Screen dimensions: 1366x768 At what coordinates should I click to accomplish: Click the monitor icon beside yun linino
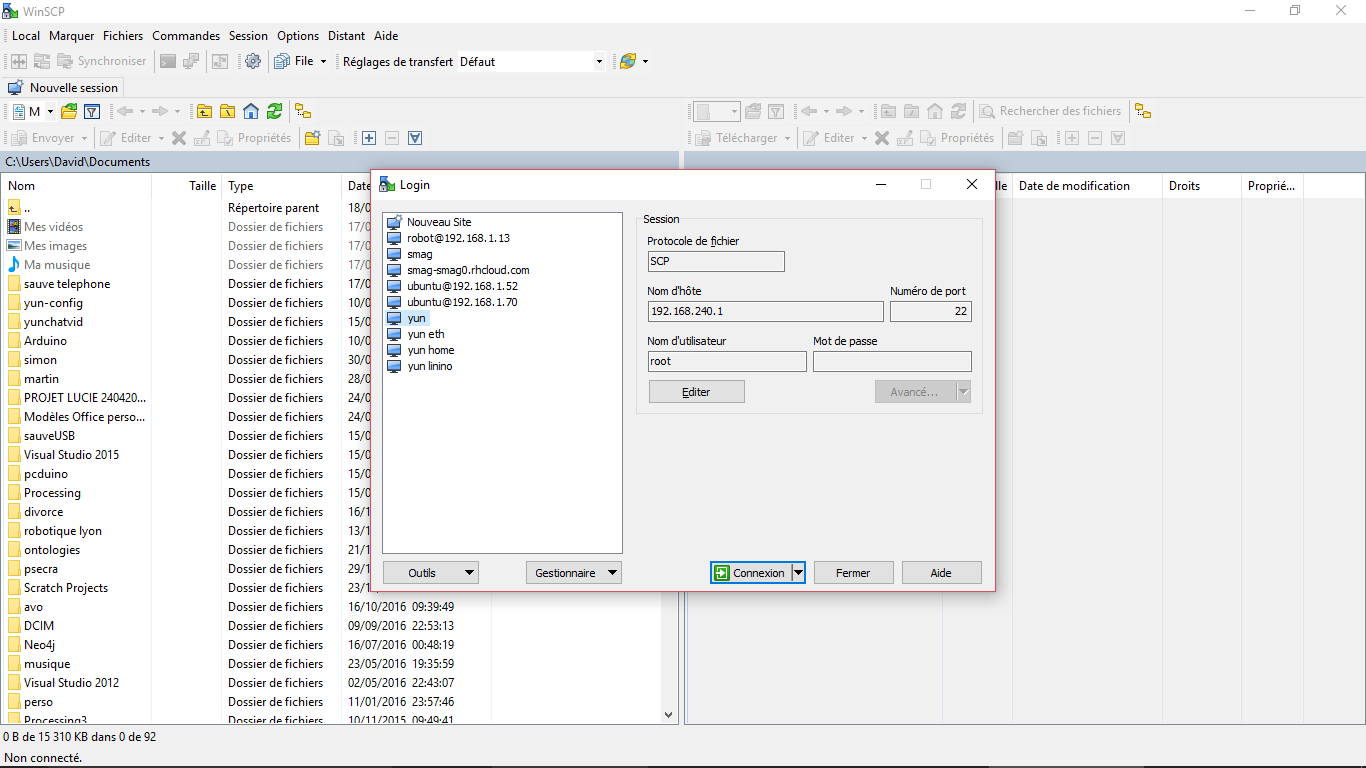click(x=394, y=366)
